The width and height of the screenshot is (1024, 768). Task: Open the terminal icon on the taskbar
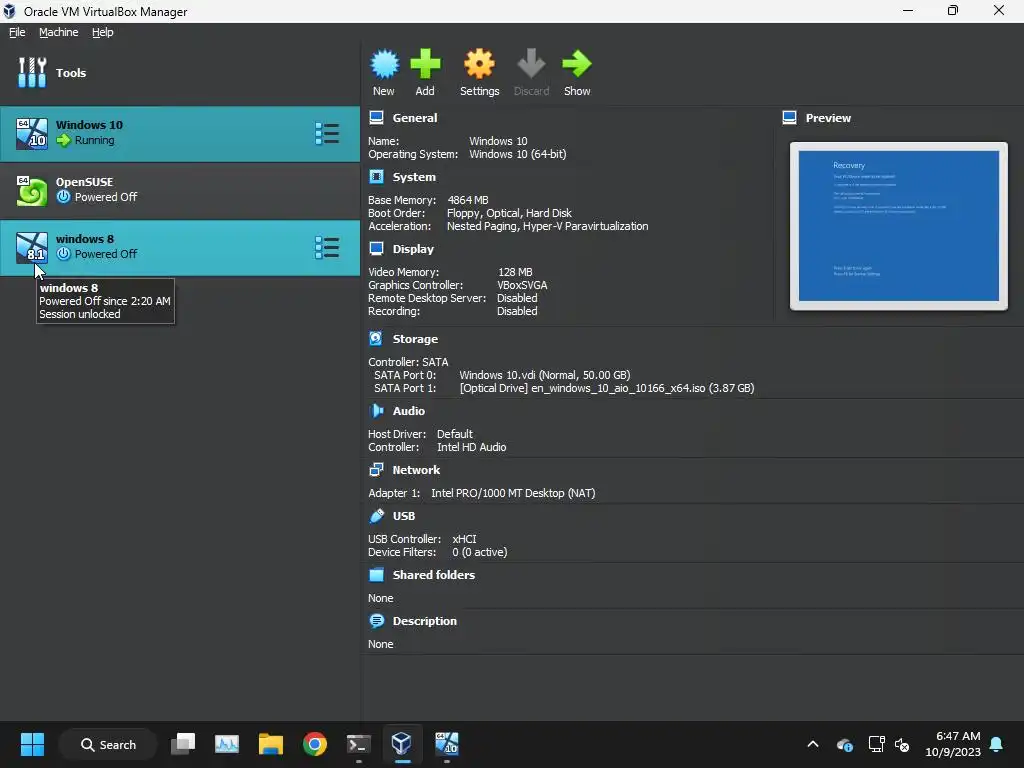(359, 744)
